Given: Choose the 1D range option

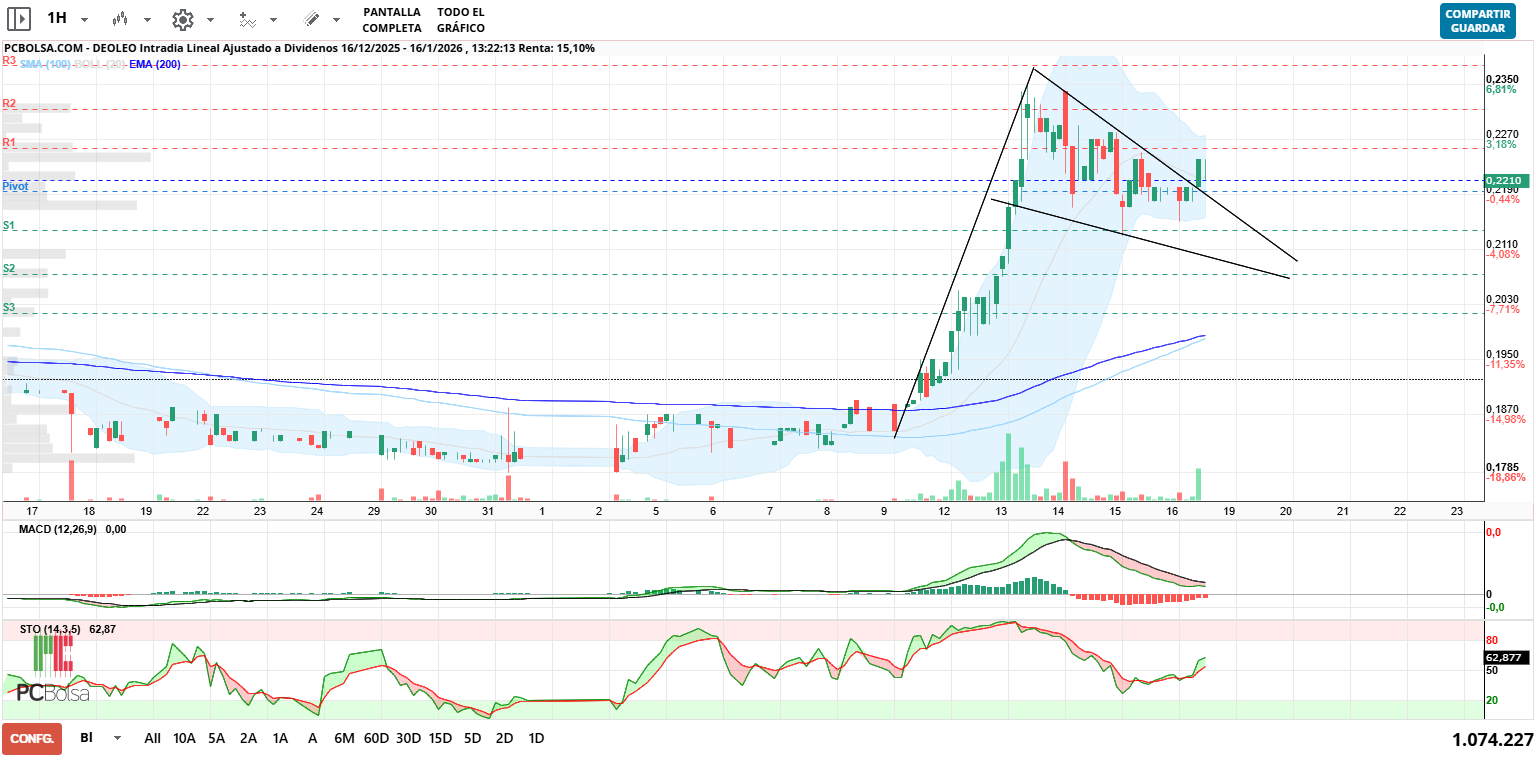Looking at the screenshot, I should tap(536, 738).
